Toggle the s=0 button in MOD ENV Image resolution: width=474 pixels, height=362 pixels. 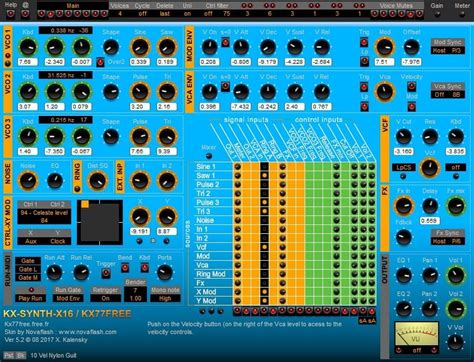point(226,42)
